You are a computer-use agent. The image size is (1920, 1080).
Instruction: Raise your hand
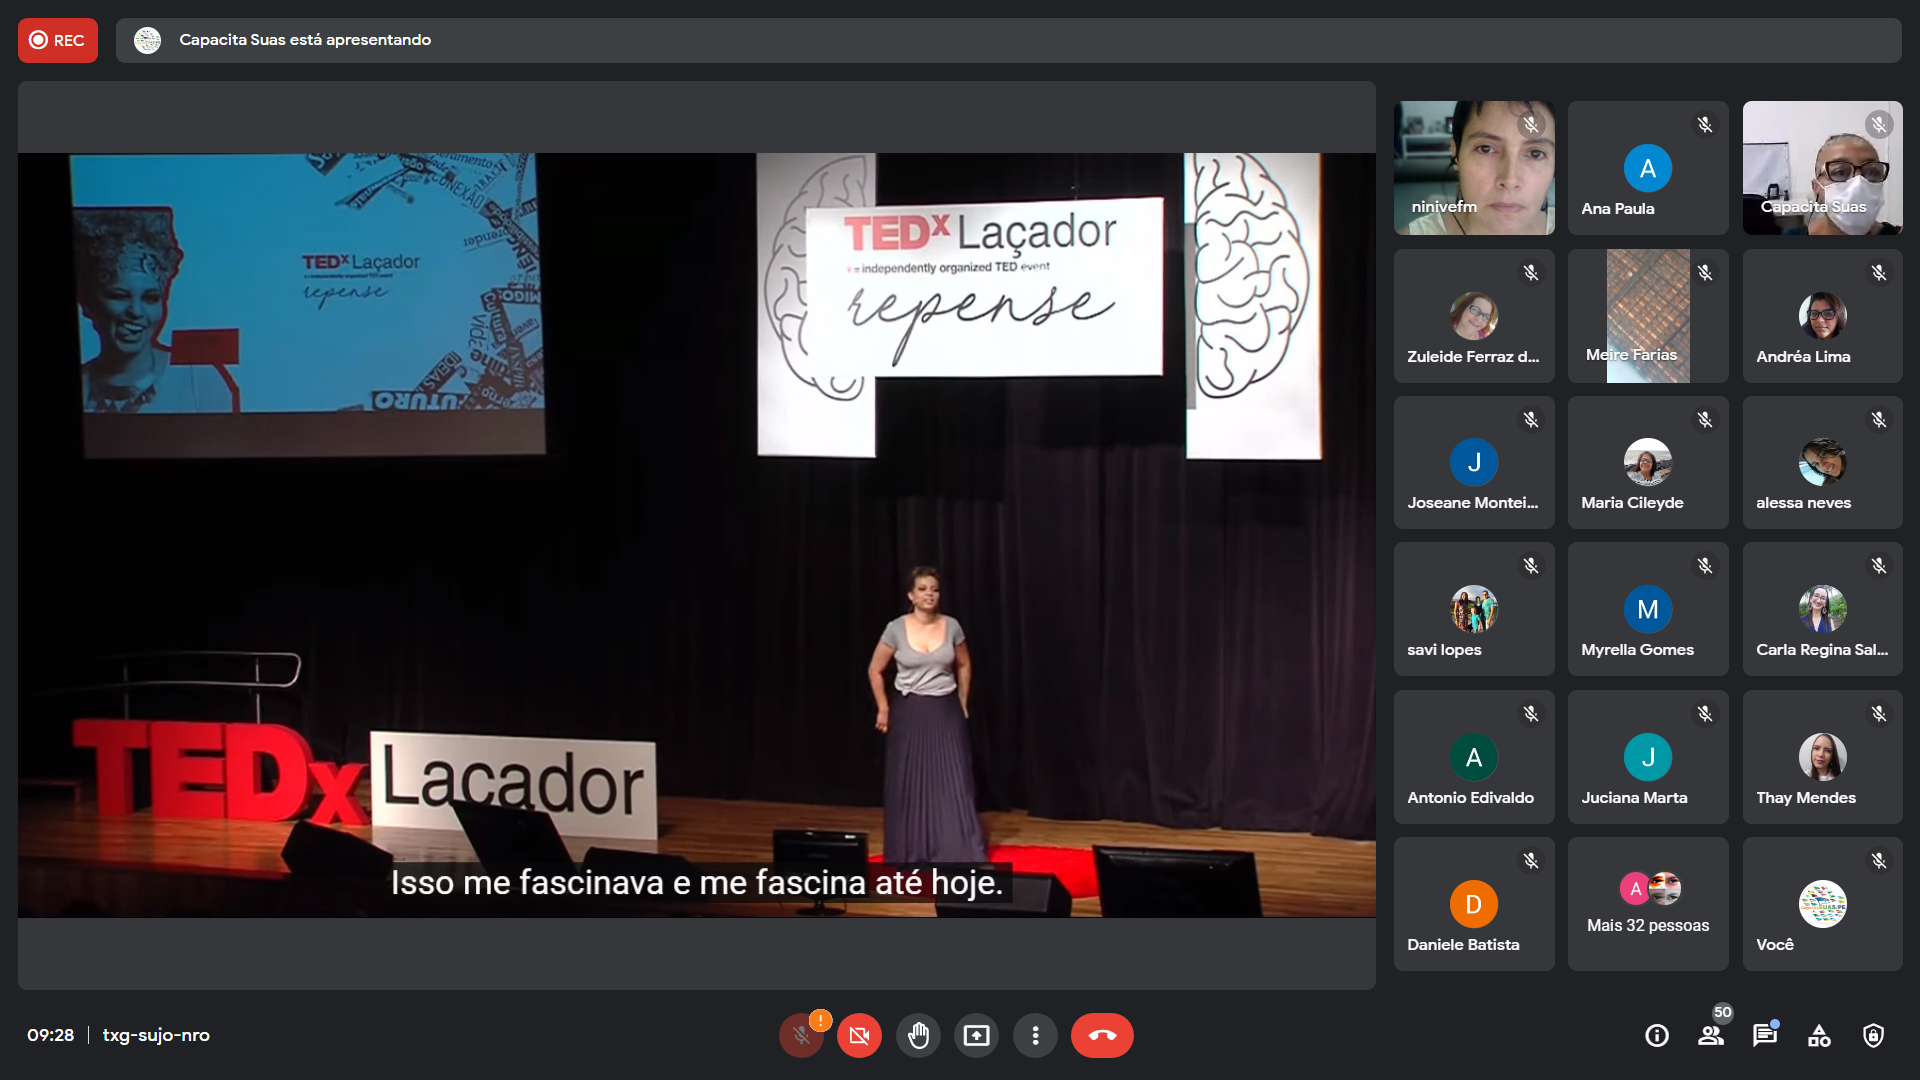pos(918,1036)
